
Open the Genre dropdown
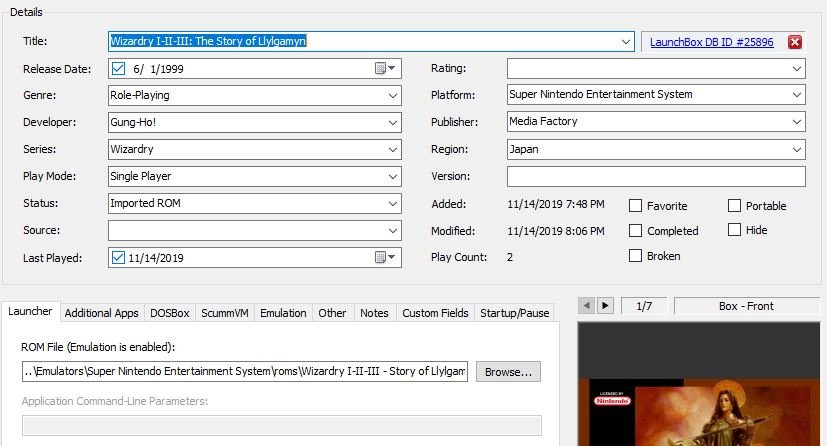[392, 95]
